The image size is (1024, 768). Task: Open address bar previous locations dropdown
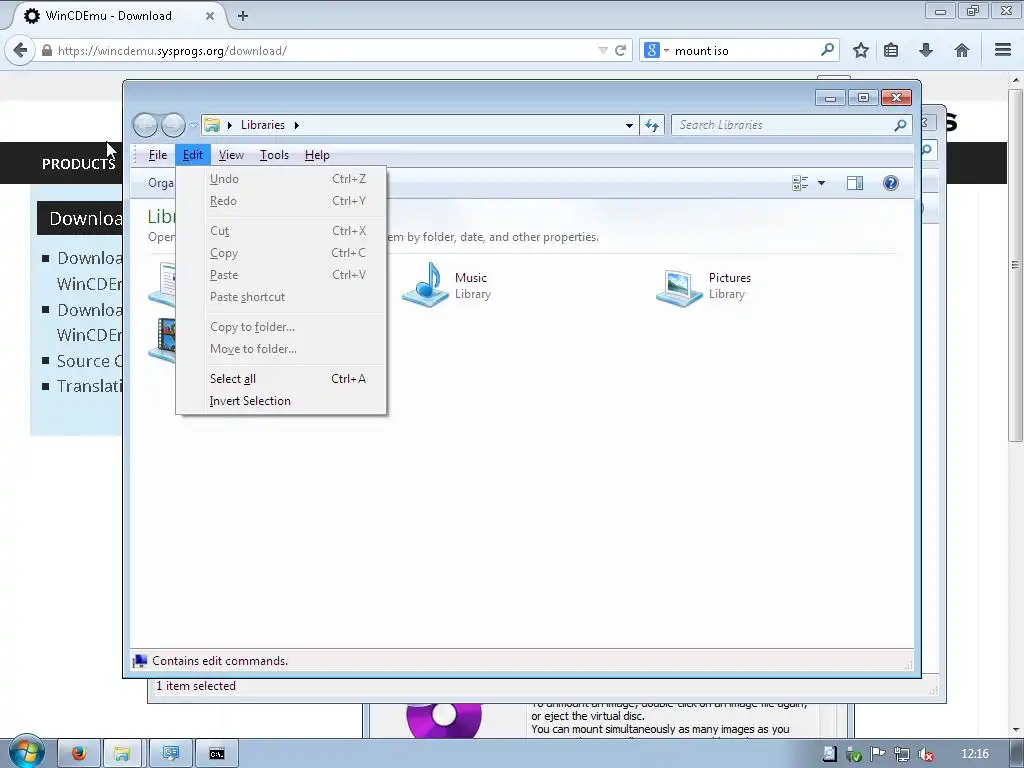629,125
